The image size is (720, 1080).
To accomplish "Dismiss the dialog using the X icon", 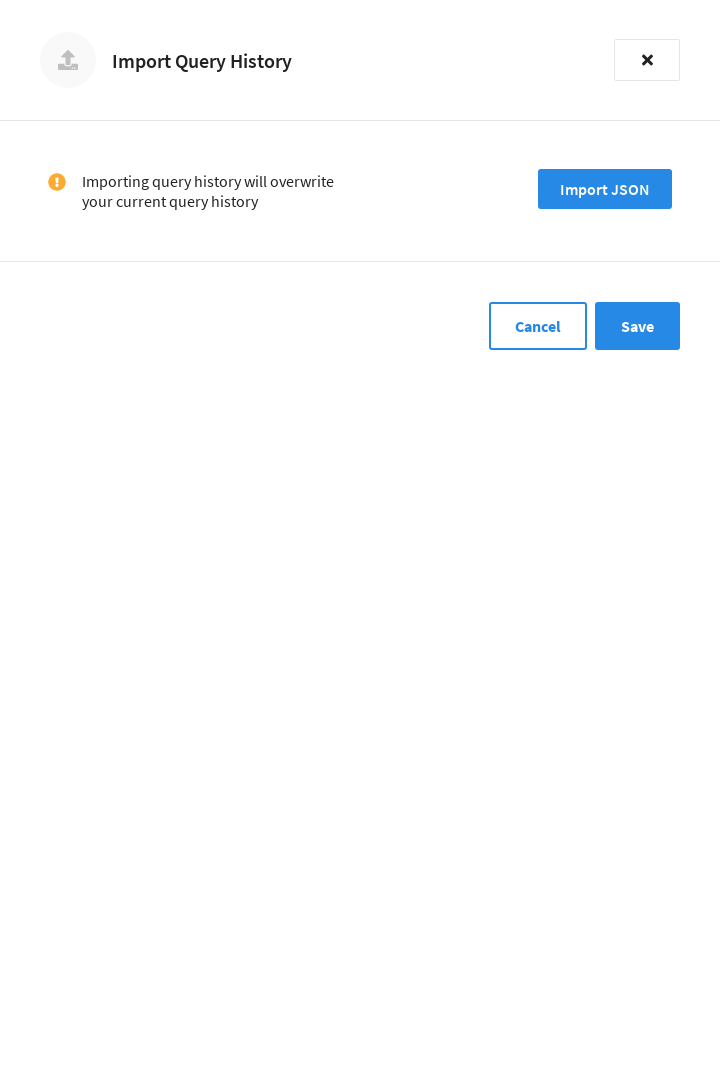I will (x=647, y=60).
